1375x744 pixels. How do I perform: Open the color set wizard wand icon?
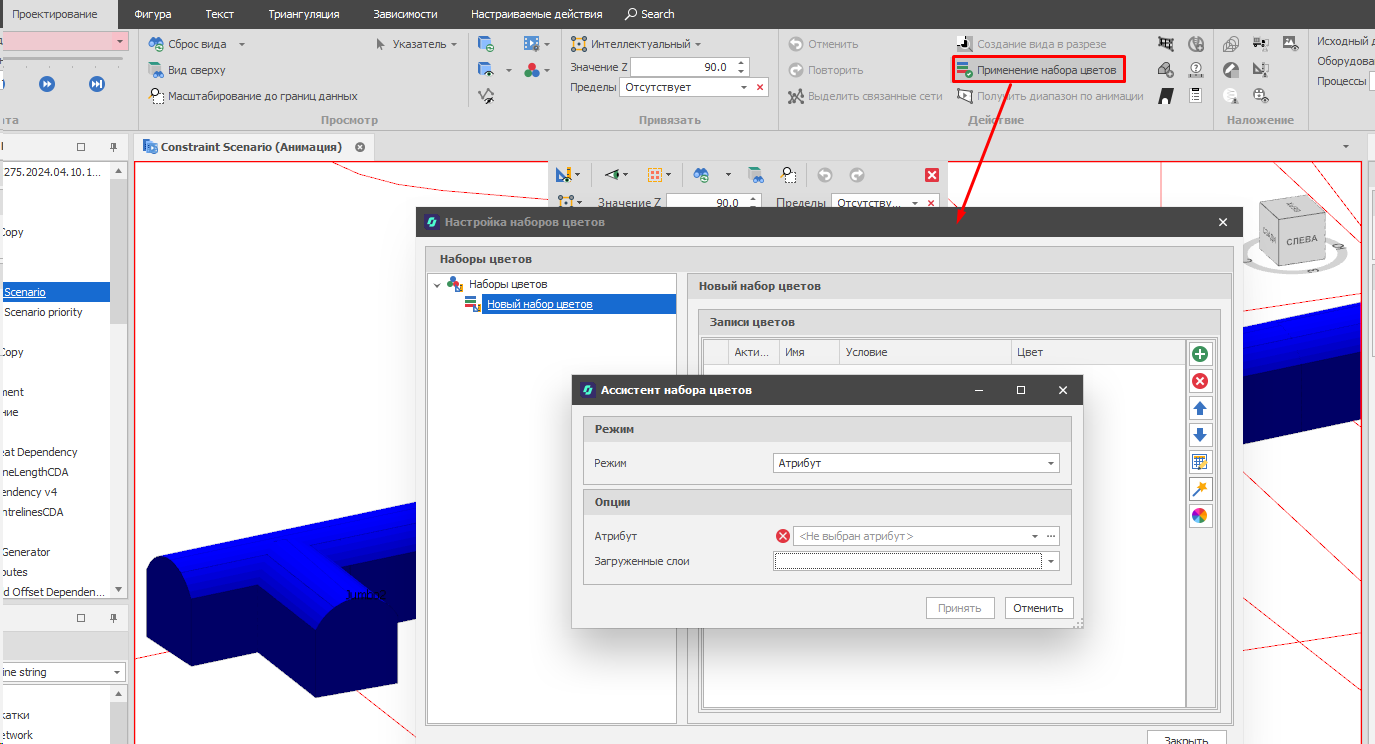point(1200,489)
